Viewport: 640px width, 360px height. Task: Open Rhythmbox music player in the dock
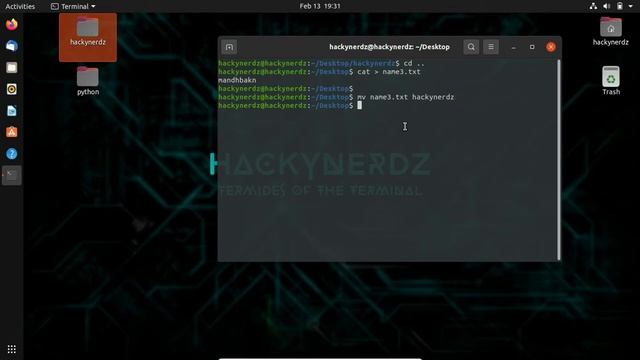pyautogui.click(x=12, y=89)
